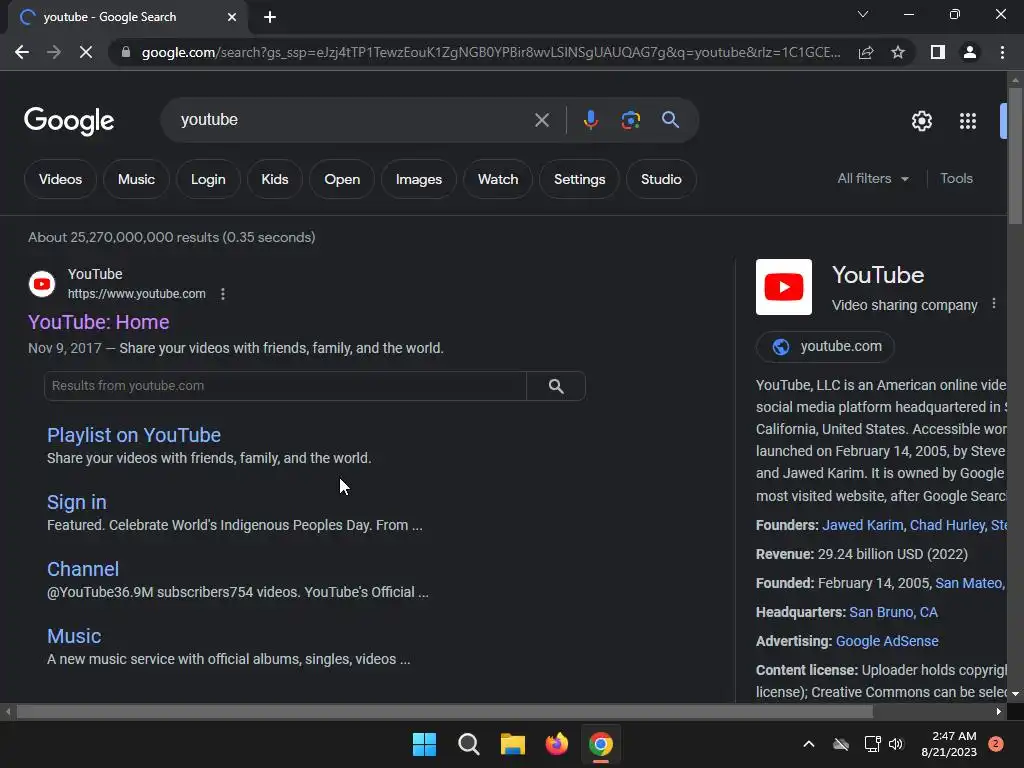
Task: Open founder Chad Hurley link
Action: tap(947, 525)
